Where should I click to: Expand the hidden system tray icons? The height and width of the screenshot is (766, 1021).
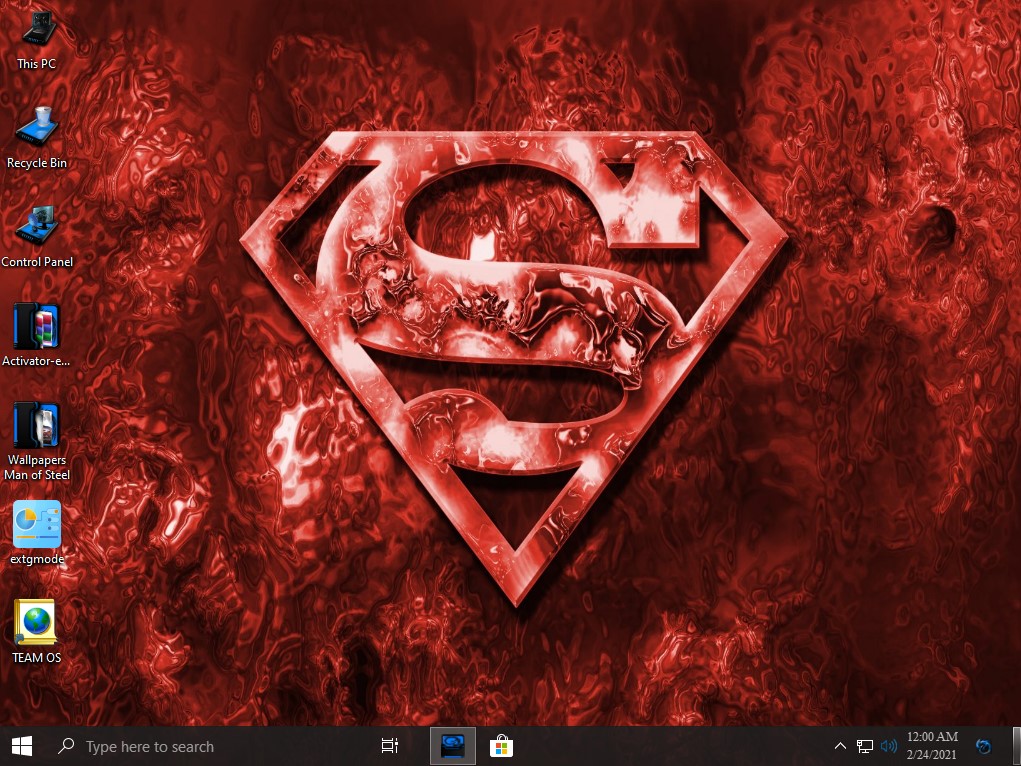click(x=840, y=746)
